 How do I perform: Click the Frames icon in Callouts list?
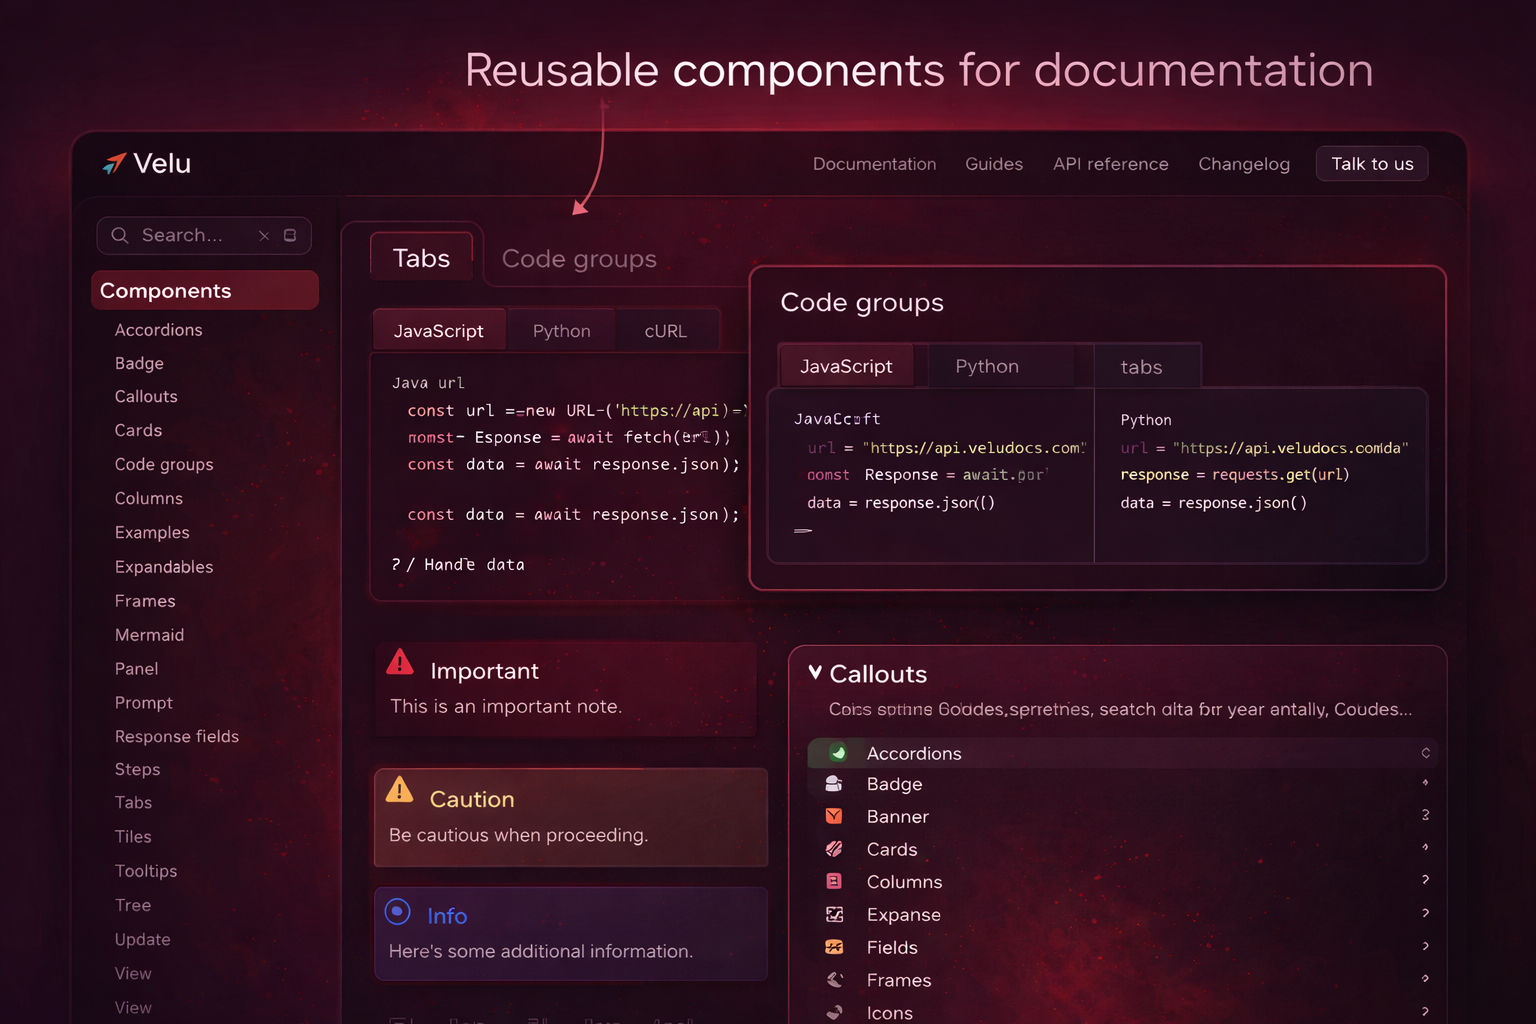click(x=834, y=979)
